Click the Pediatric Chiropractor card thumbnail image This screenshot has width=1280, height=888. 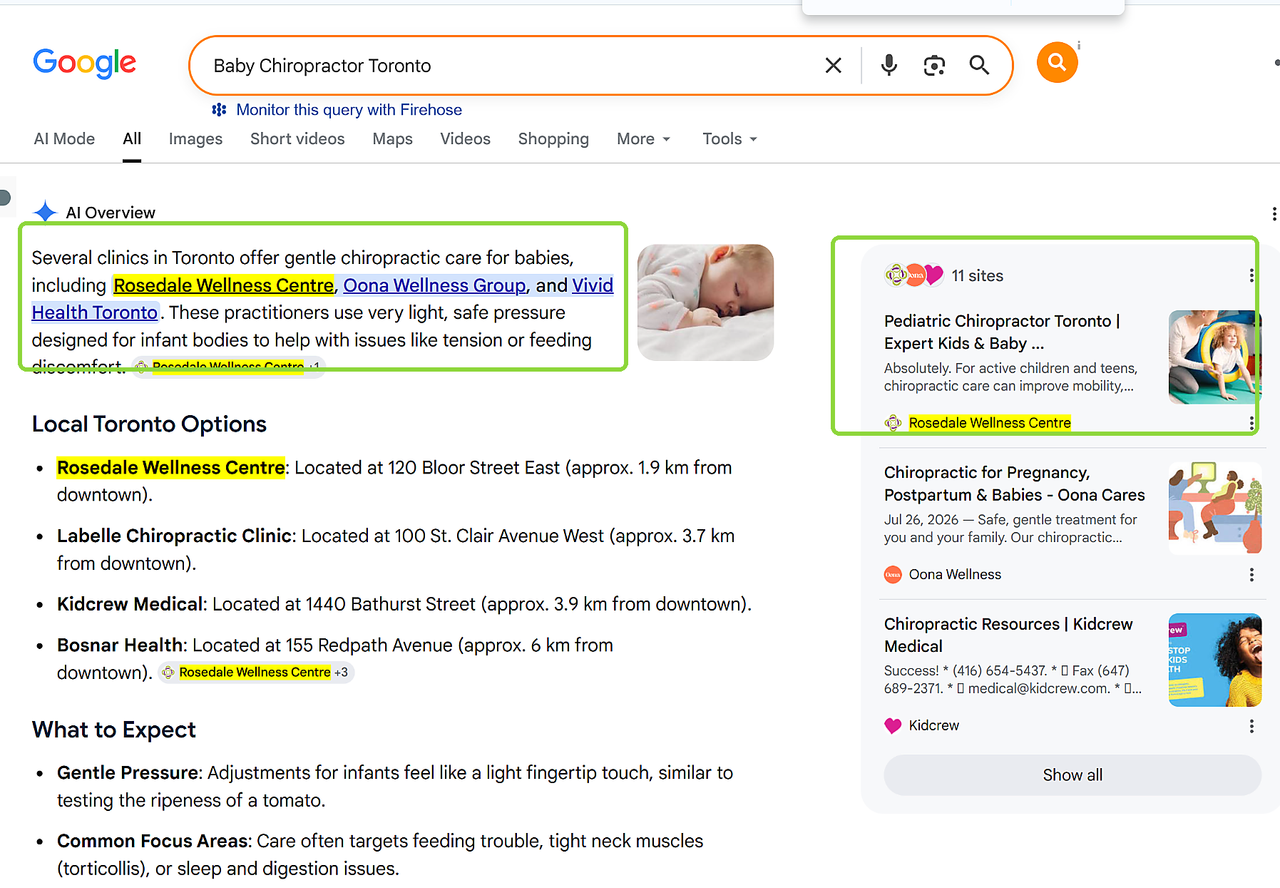click(1215, 357)
